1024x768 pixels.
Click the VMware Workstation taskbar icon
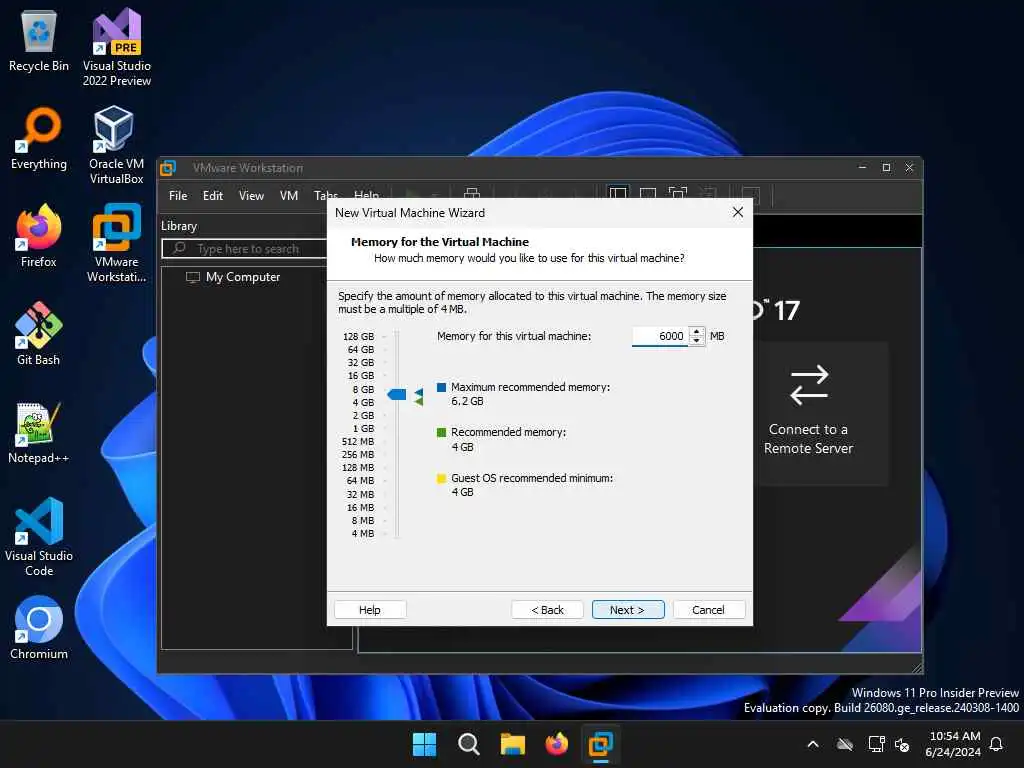pyautogui.click(x=600, y=744)
